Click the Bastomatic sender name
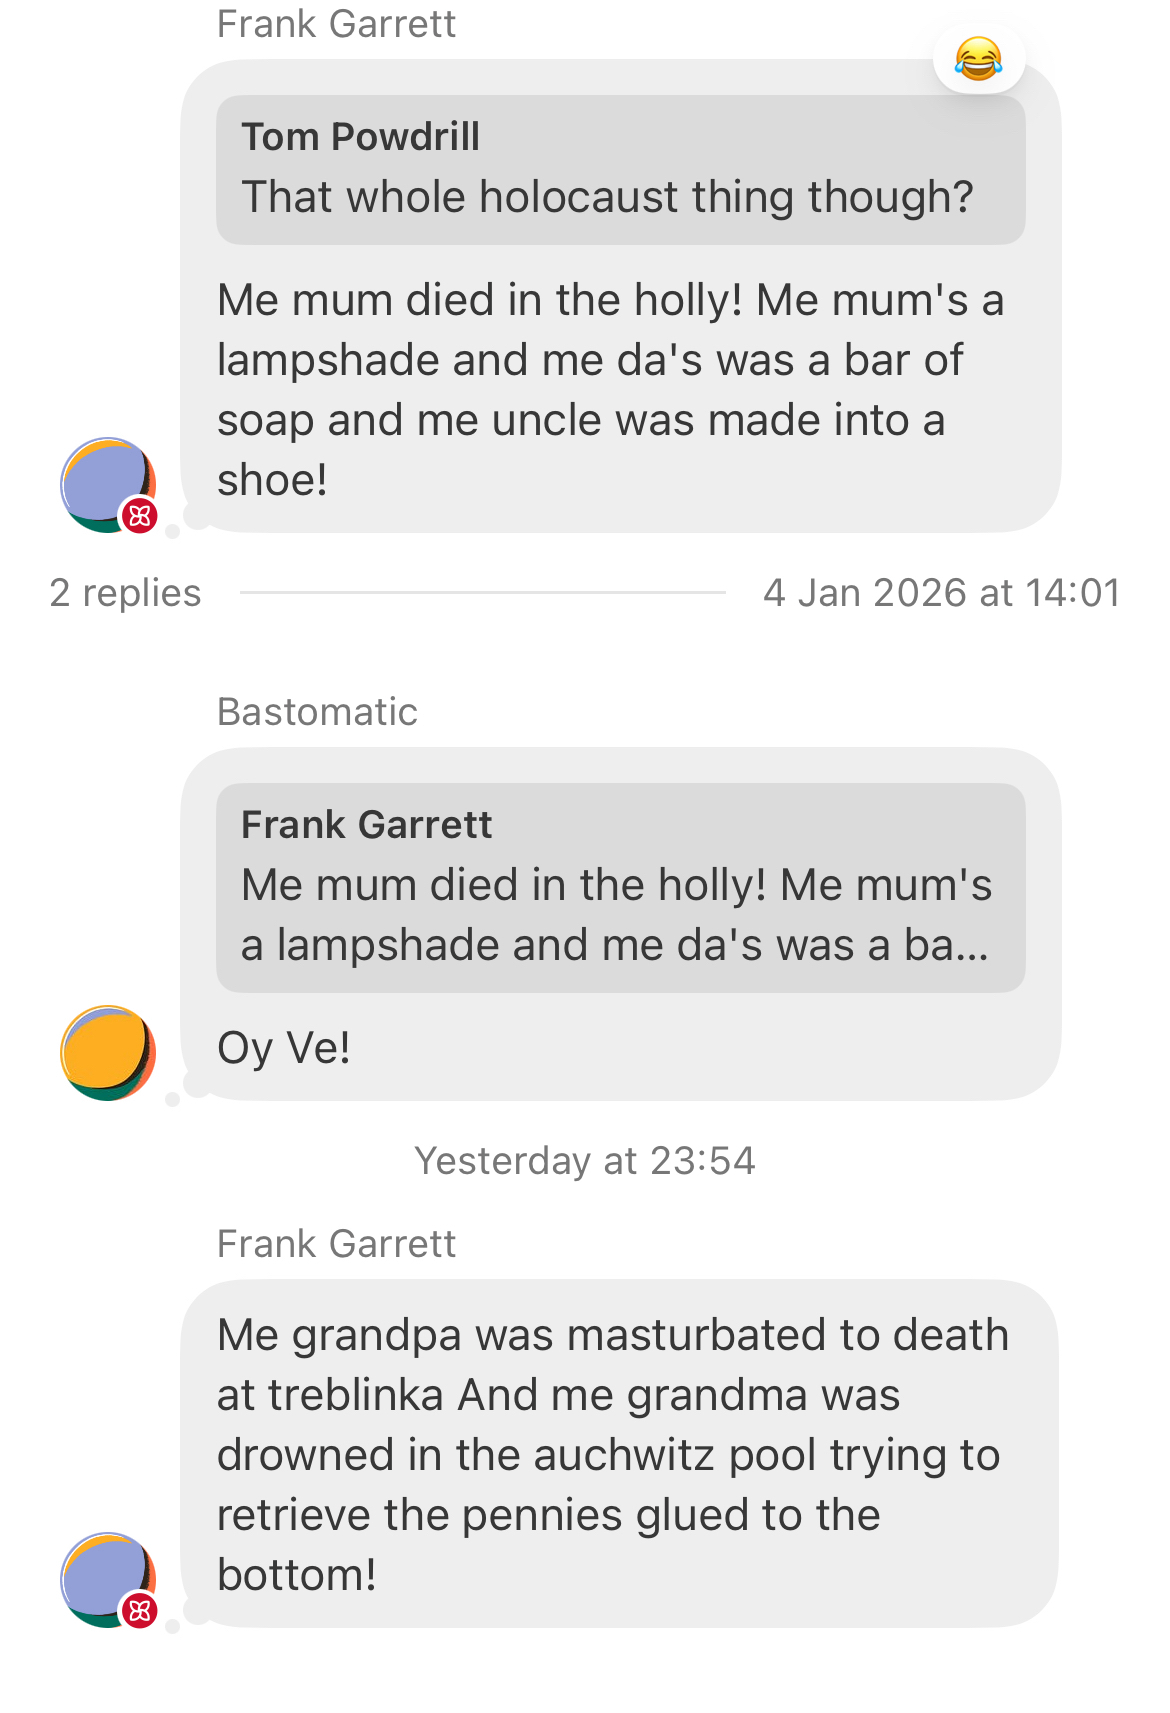Viewport: 1170px width, 1713px height. [317, 712]
